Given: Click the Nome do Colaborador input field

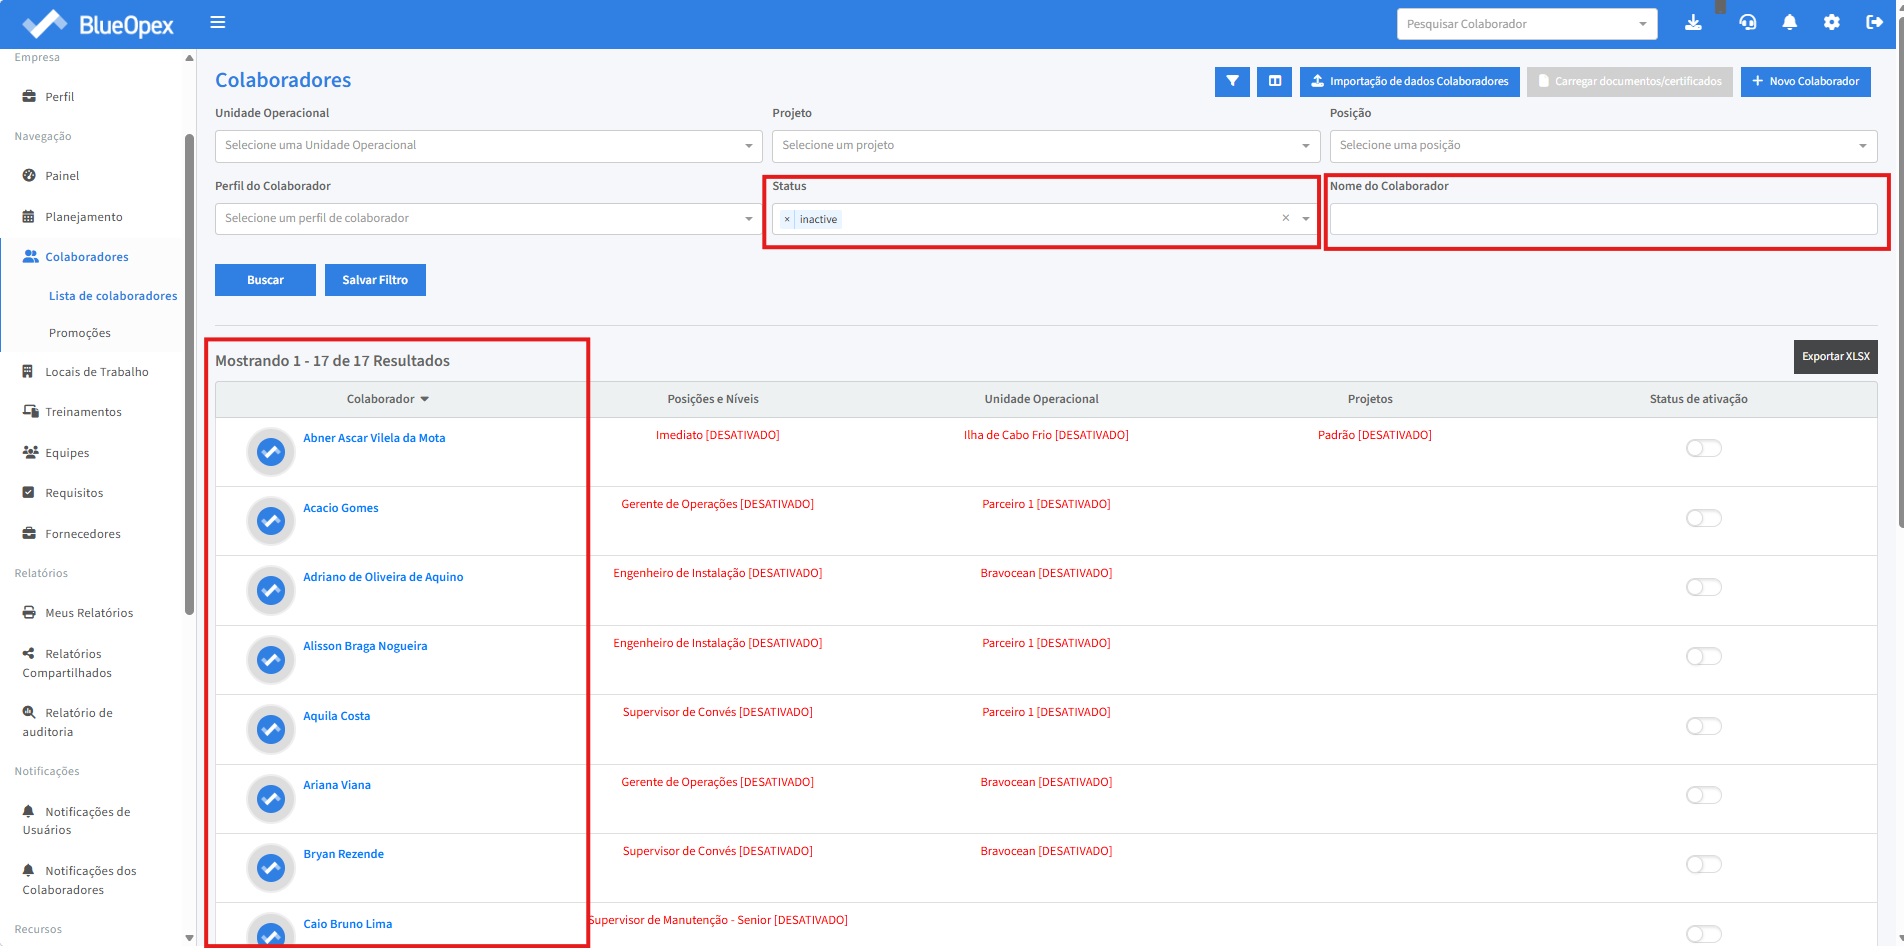Looking at the screenshot, I should point(1603,219).
